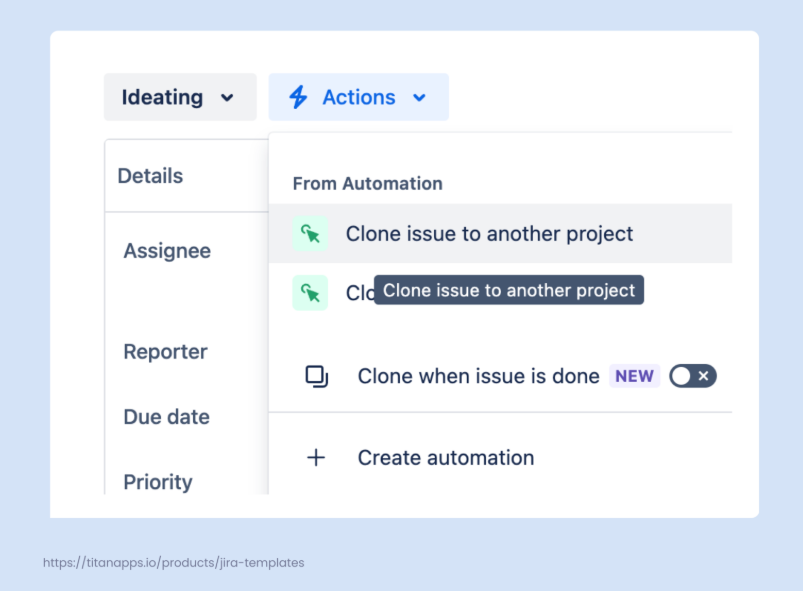Click the plus icon beside Create automation
803x591 pixels.
click(x=316, y=458)
